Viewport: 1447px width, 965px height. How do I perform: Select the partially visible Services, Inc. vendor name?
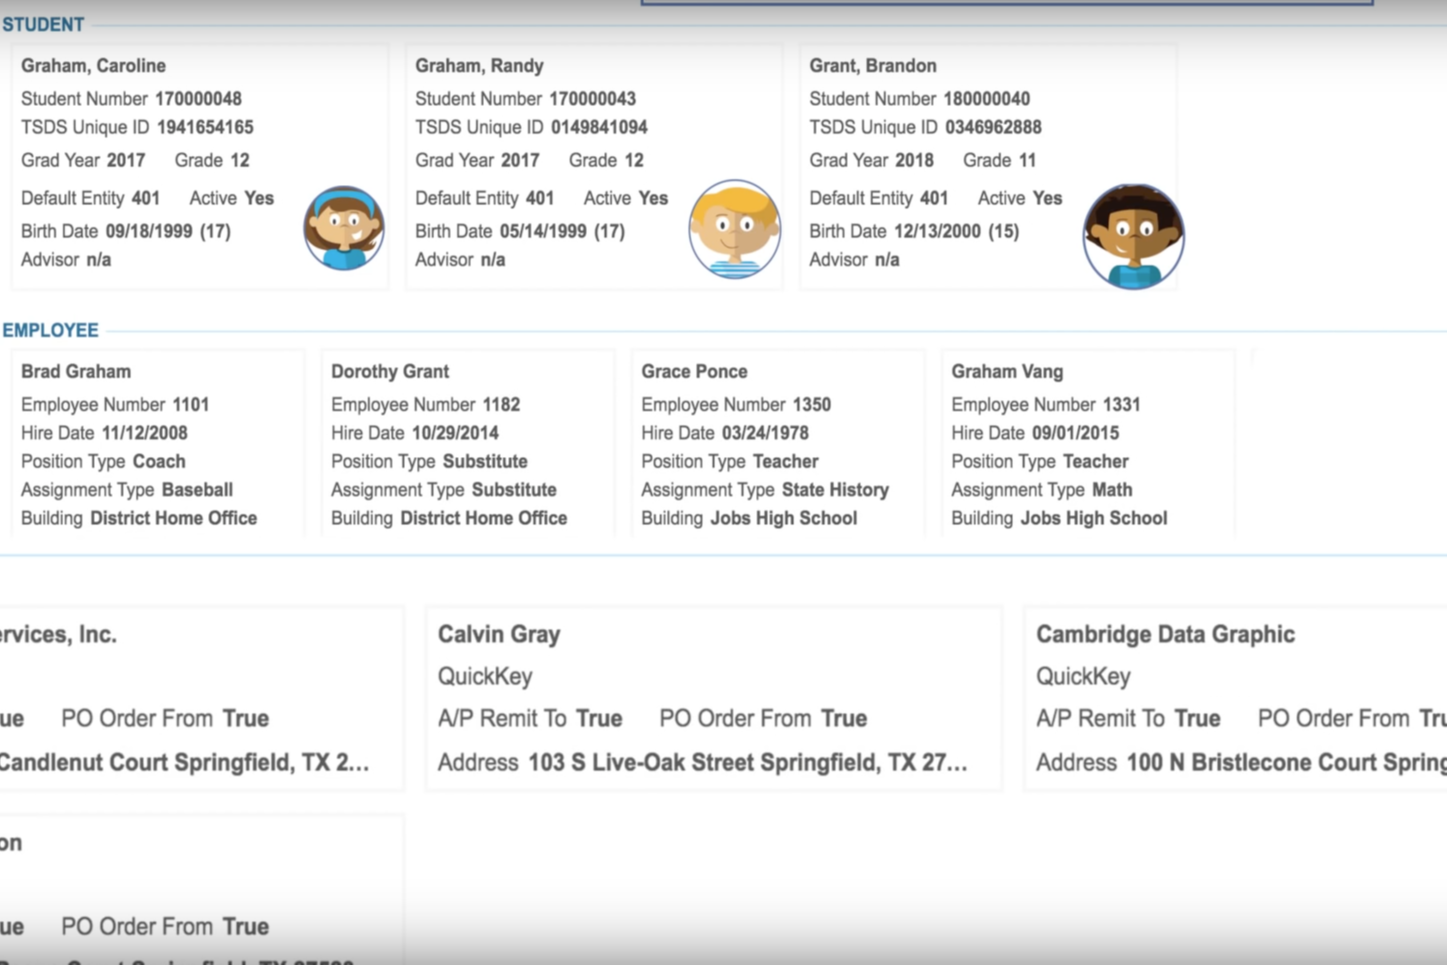coord(58,635)
